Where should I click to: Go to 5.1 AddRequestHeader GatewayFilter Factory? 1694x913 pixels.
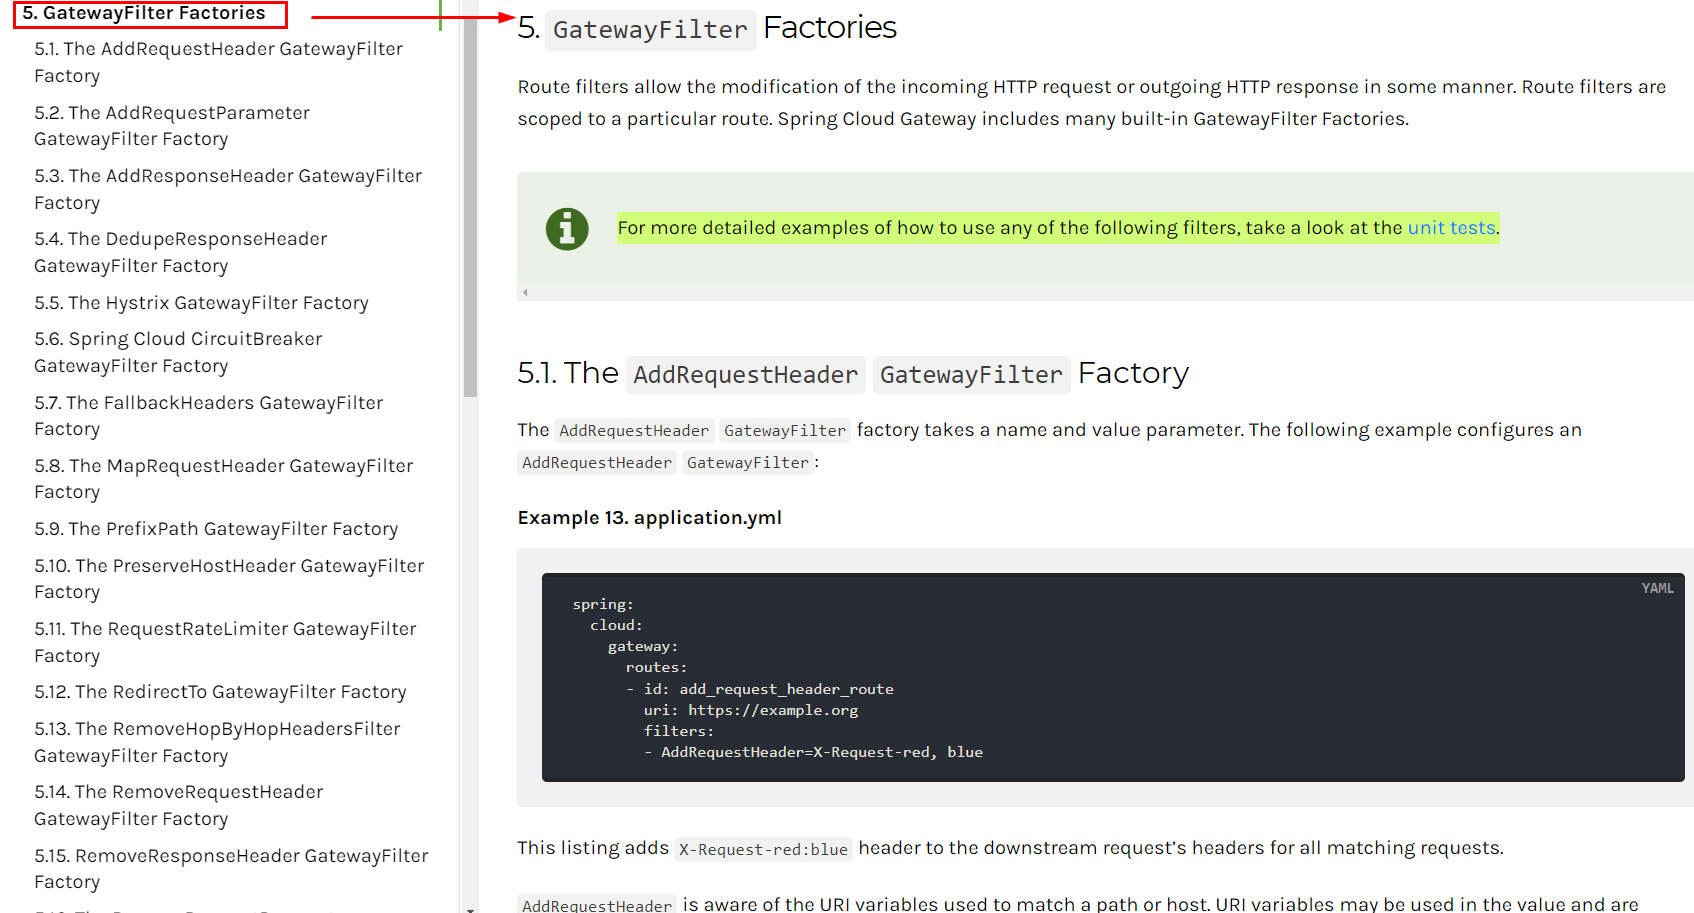(218, 62)
